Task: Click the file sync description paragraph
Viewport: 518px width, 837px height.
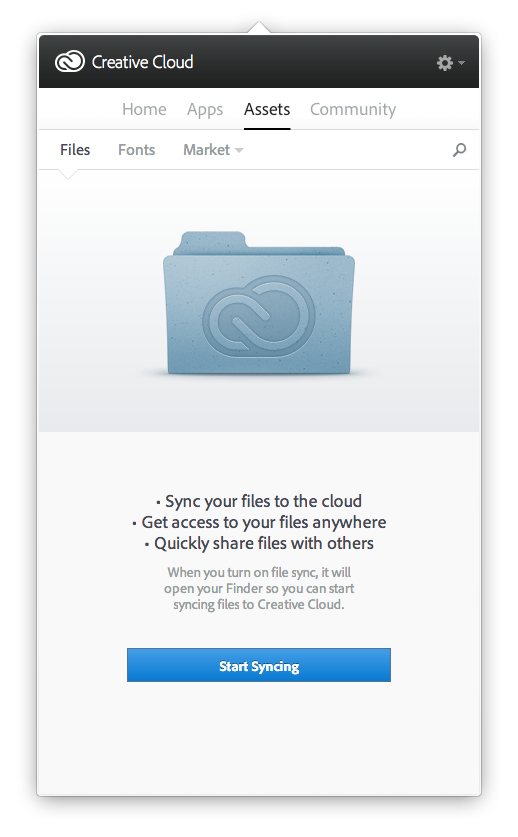Action: point(259,588)
